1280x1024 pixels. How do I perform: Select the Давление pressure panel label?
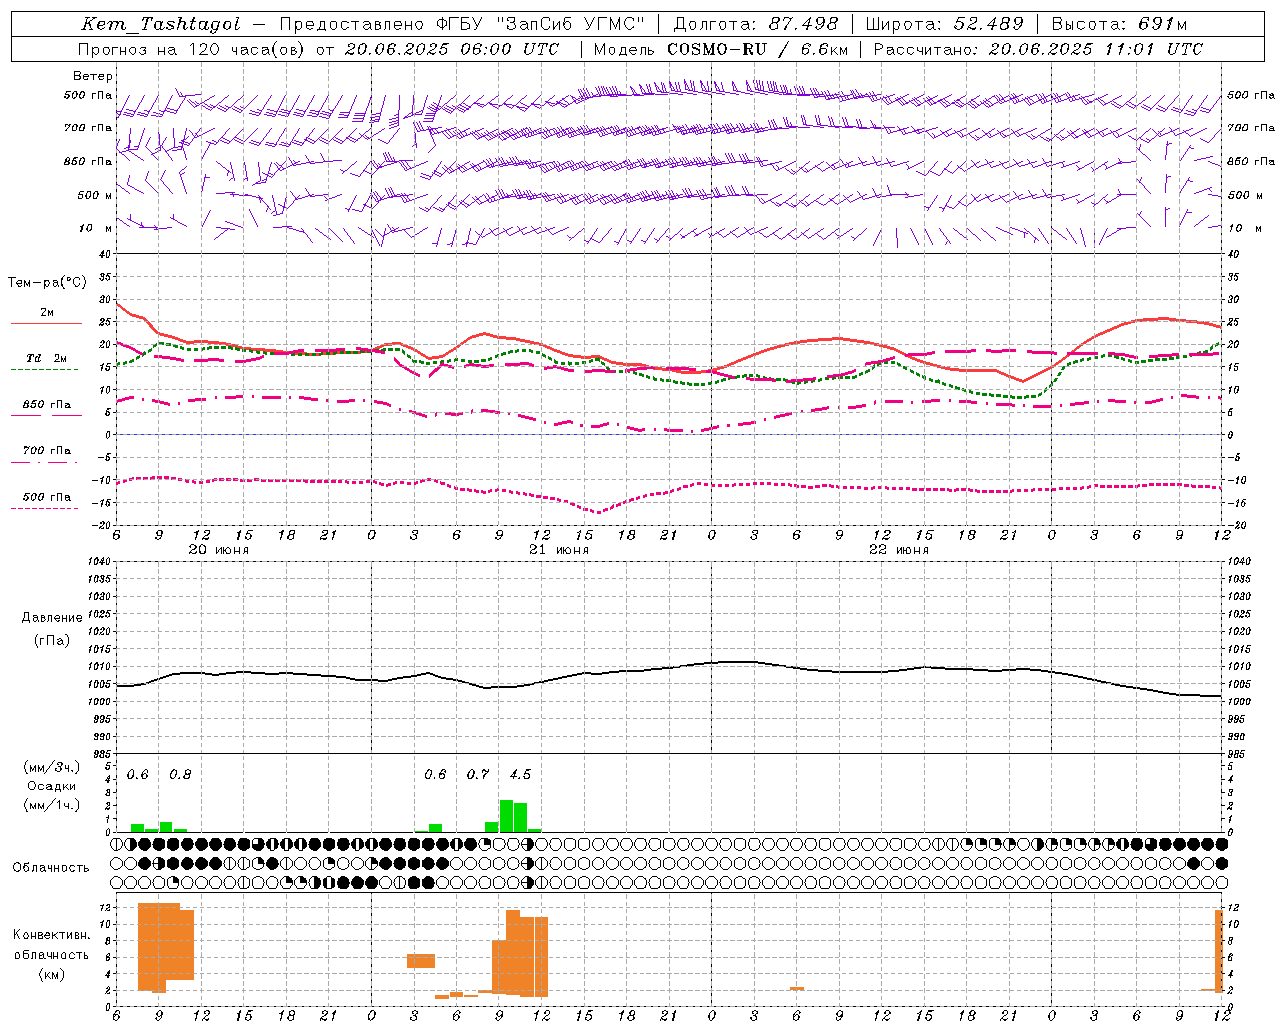coord(52,618)
